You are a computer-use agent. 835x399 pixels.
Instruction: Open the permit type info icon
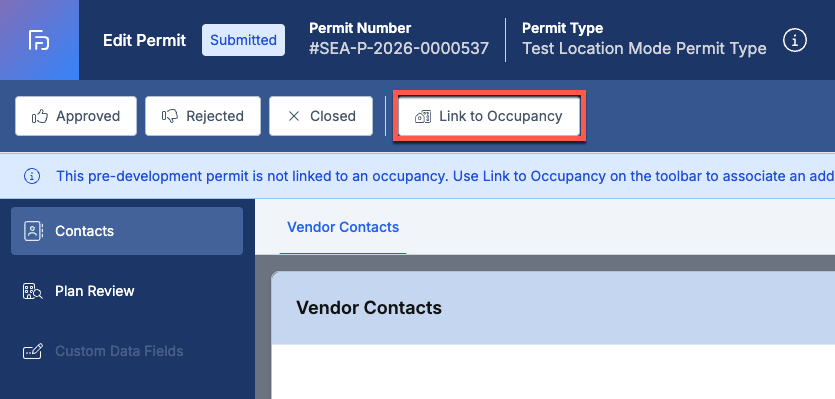(x=795, y=40)
